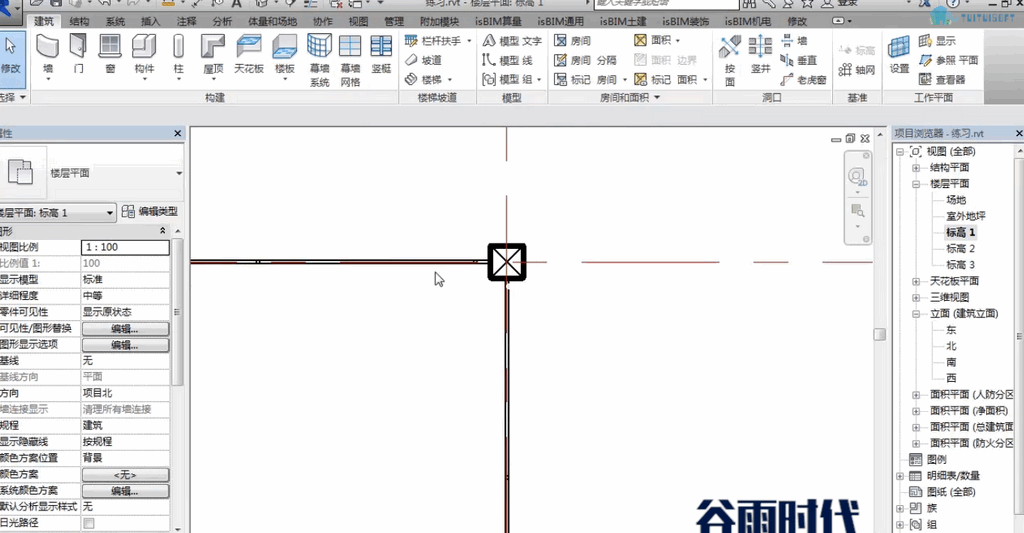Viewport: 1024px width, 533px height.
Task: Select the 墙 (Wall) tool
Action: pos(48,56)
